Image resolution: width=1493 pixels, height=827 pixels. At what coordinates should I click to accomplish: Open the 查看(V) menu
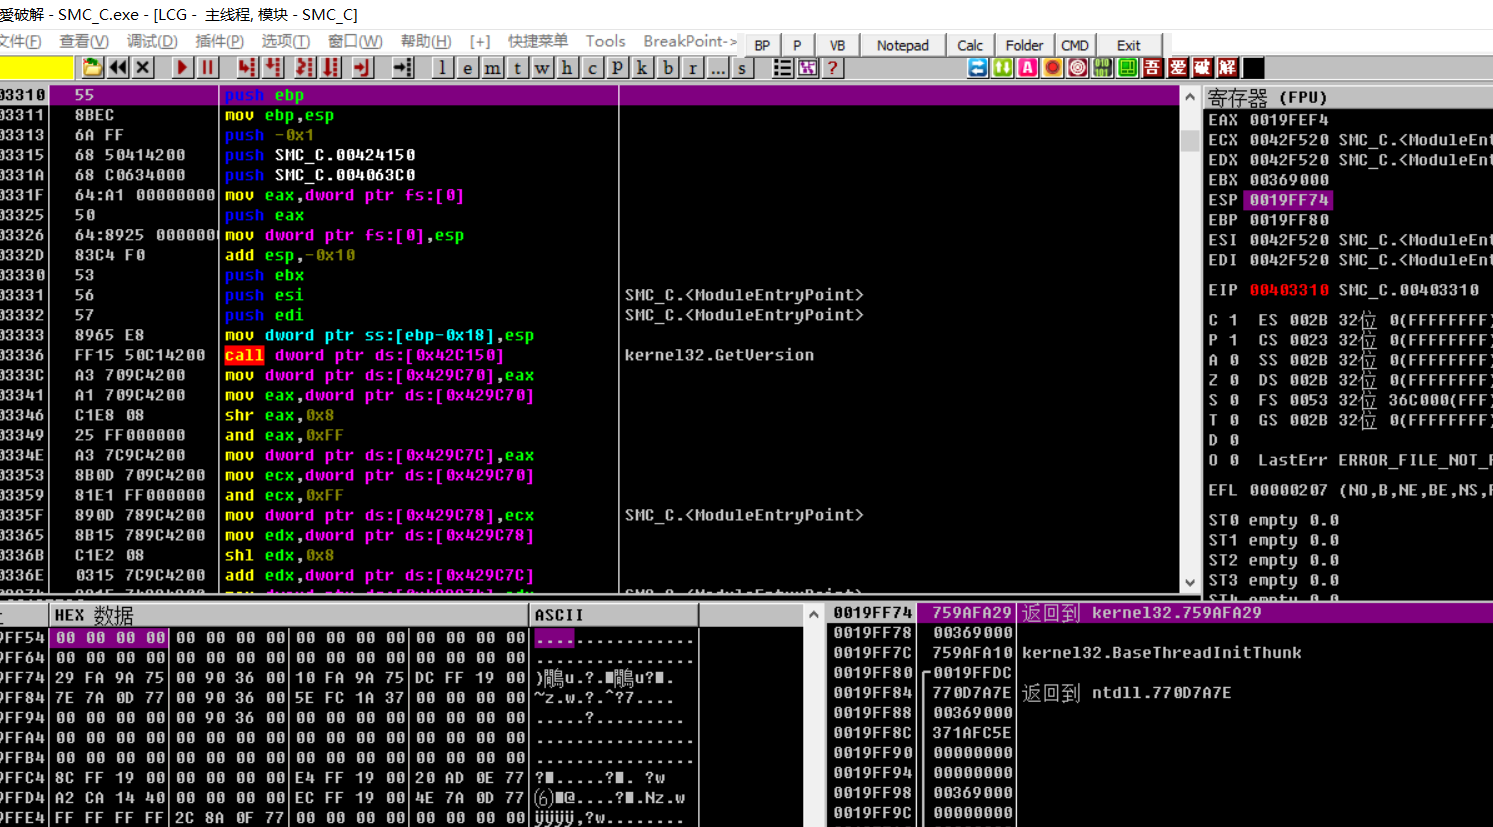point(84,41)
